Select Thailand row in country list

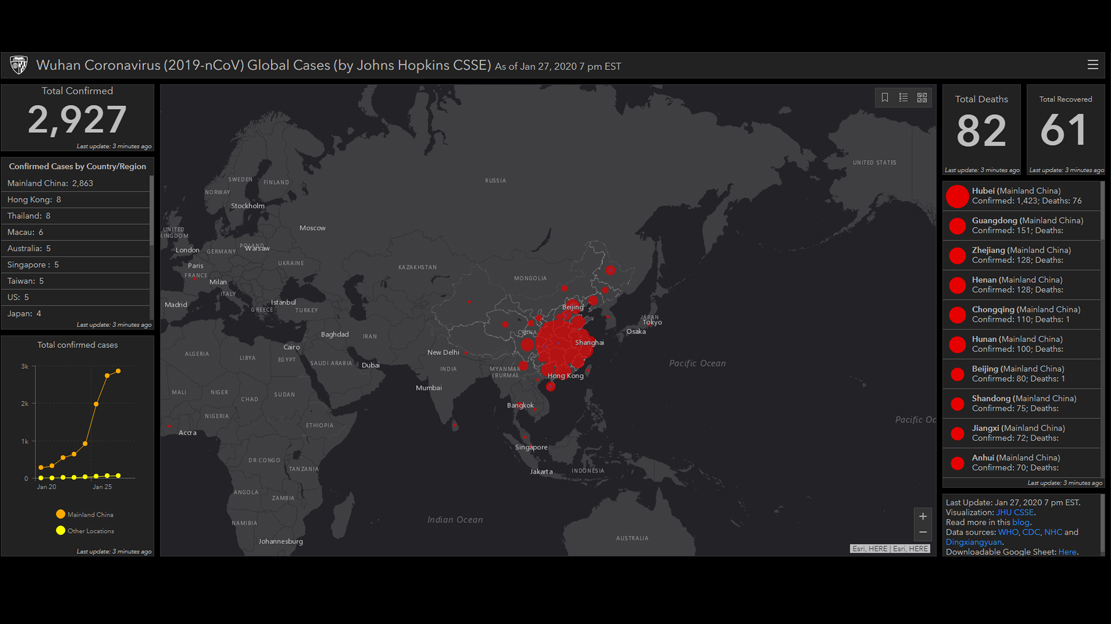[28, 216]
